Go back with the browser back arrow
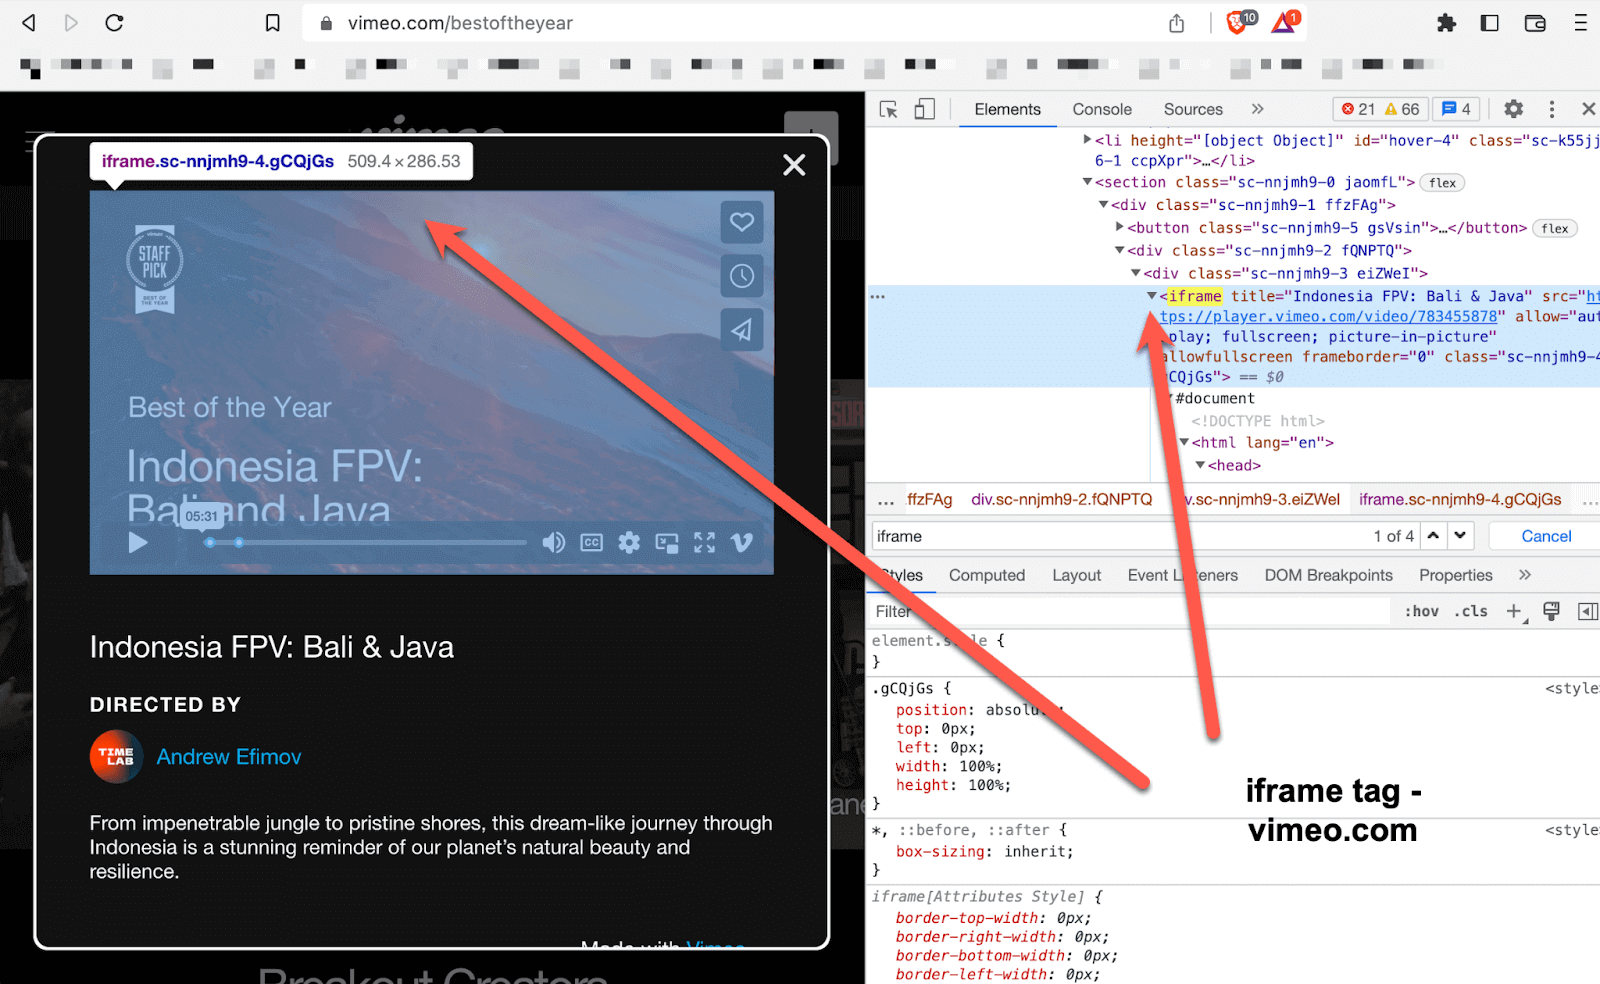 (29, 23)
